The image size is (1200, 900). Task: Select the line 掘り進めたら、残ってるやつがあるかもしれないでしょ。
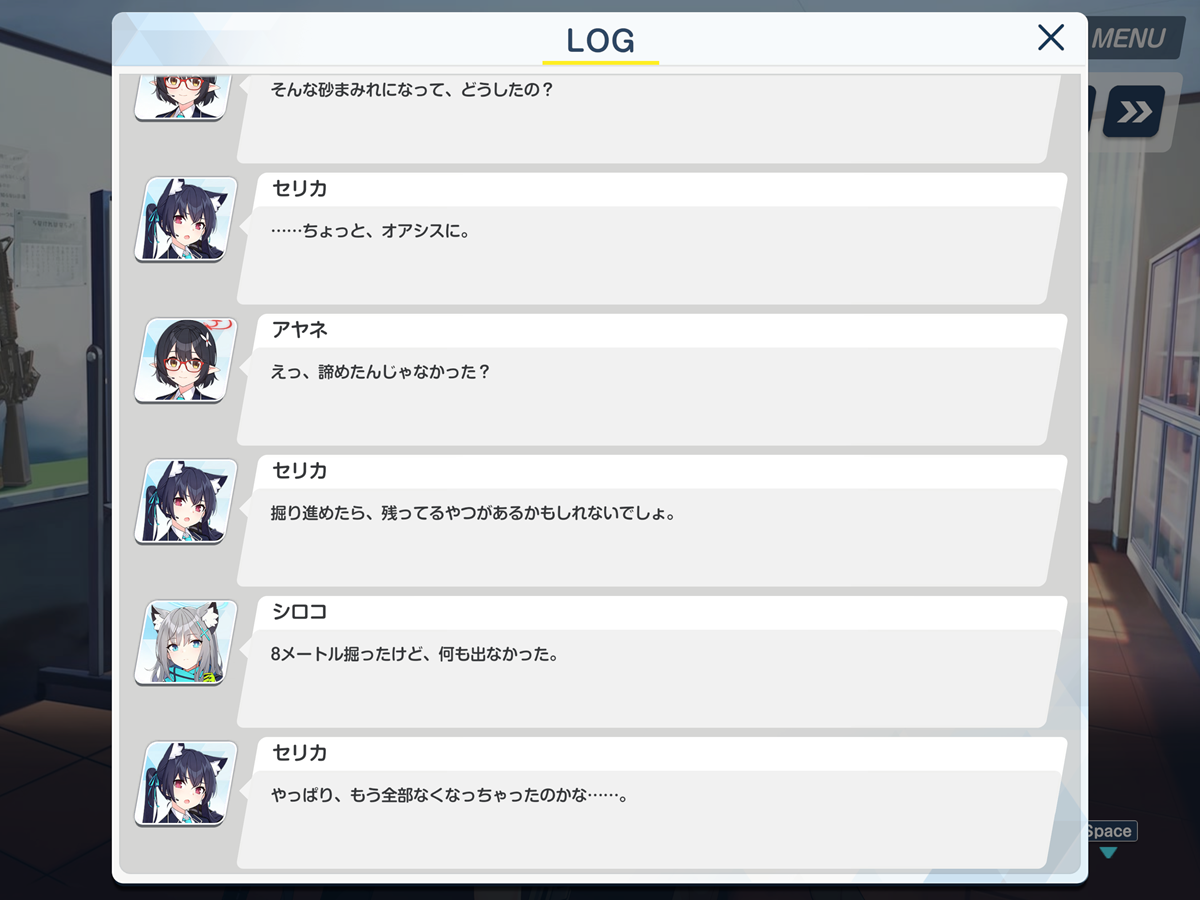[x=474, y=514]
